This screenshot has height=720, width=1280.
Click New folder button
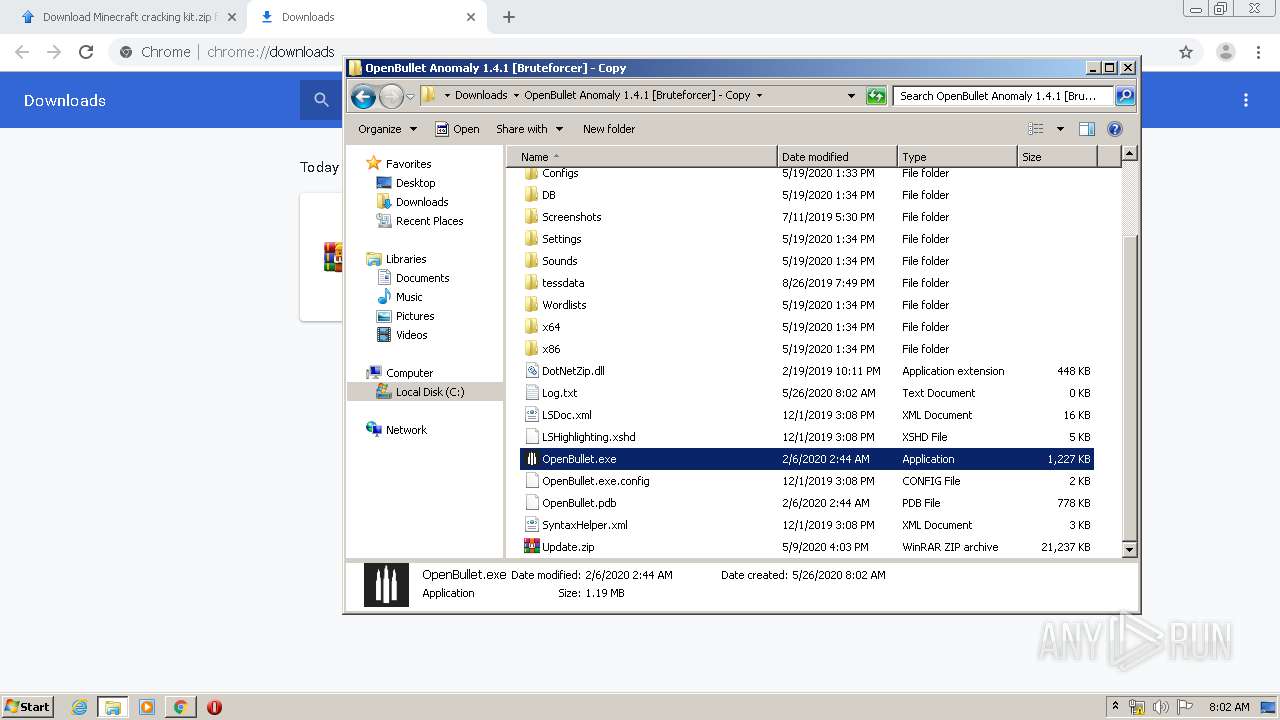[x=609, y=129]
